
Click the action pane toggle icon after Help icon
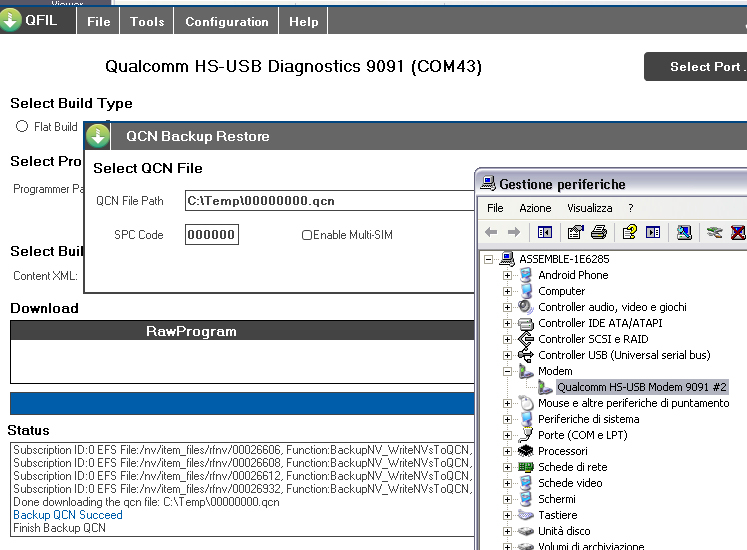(x=653, y=232)
